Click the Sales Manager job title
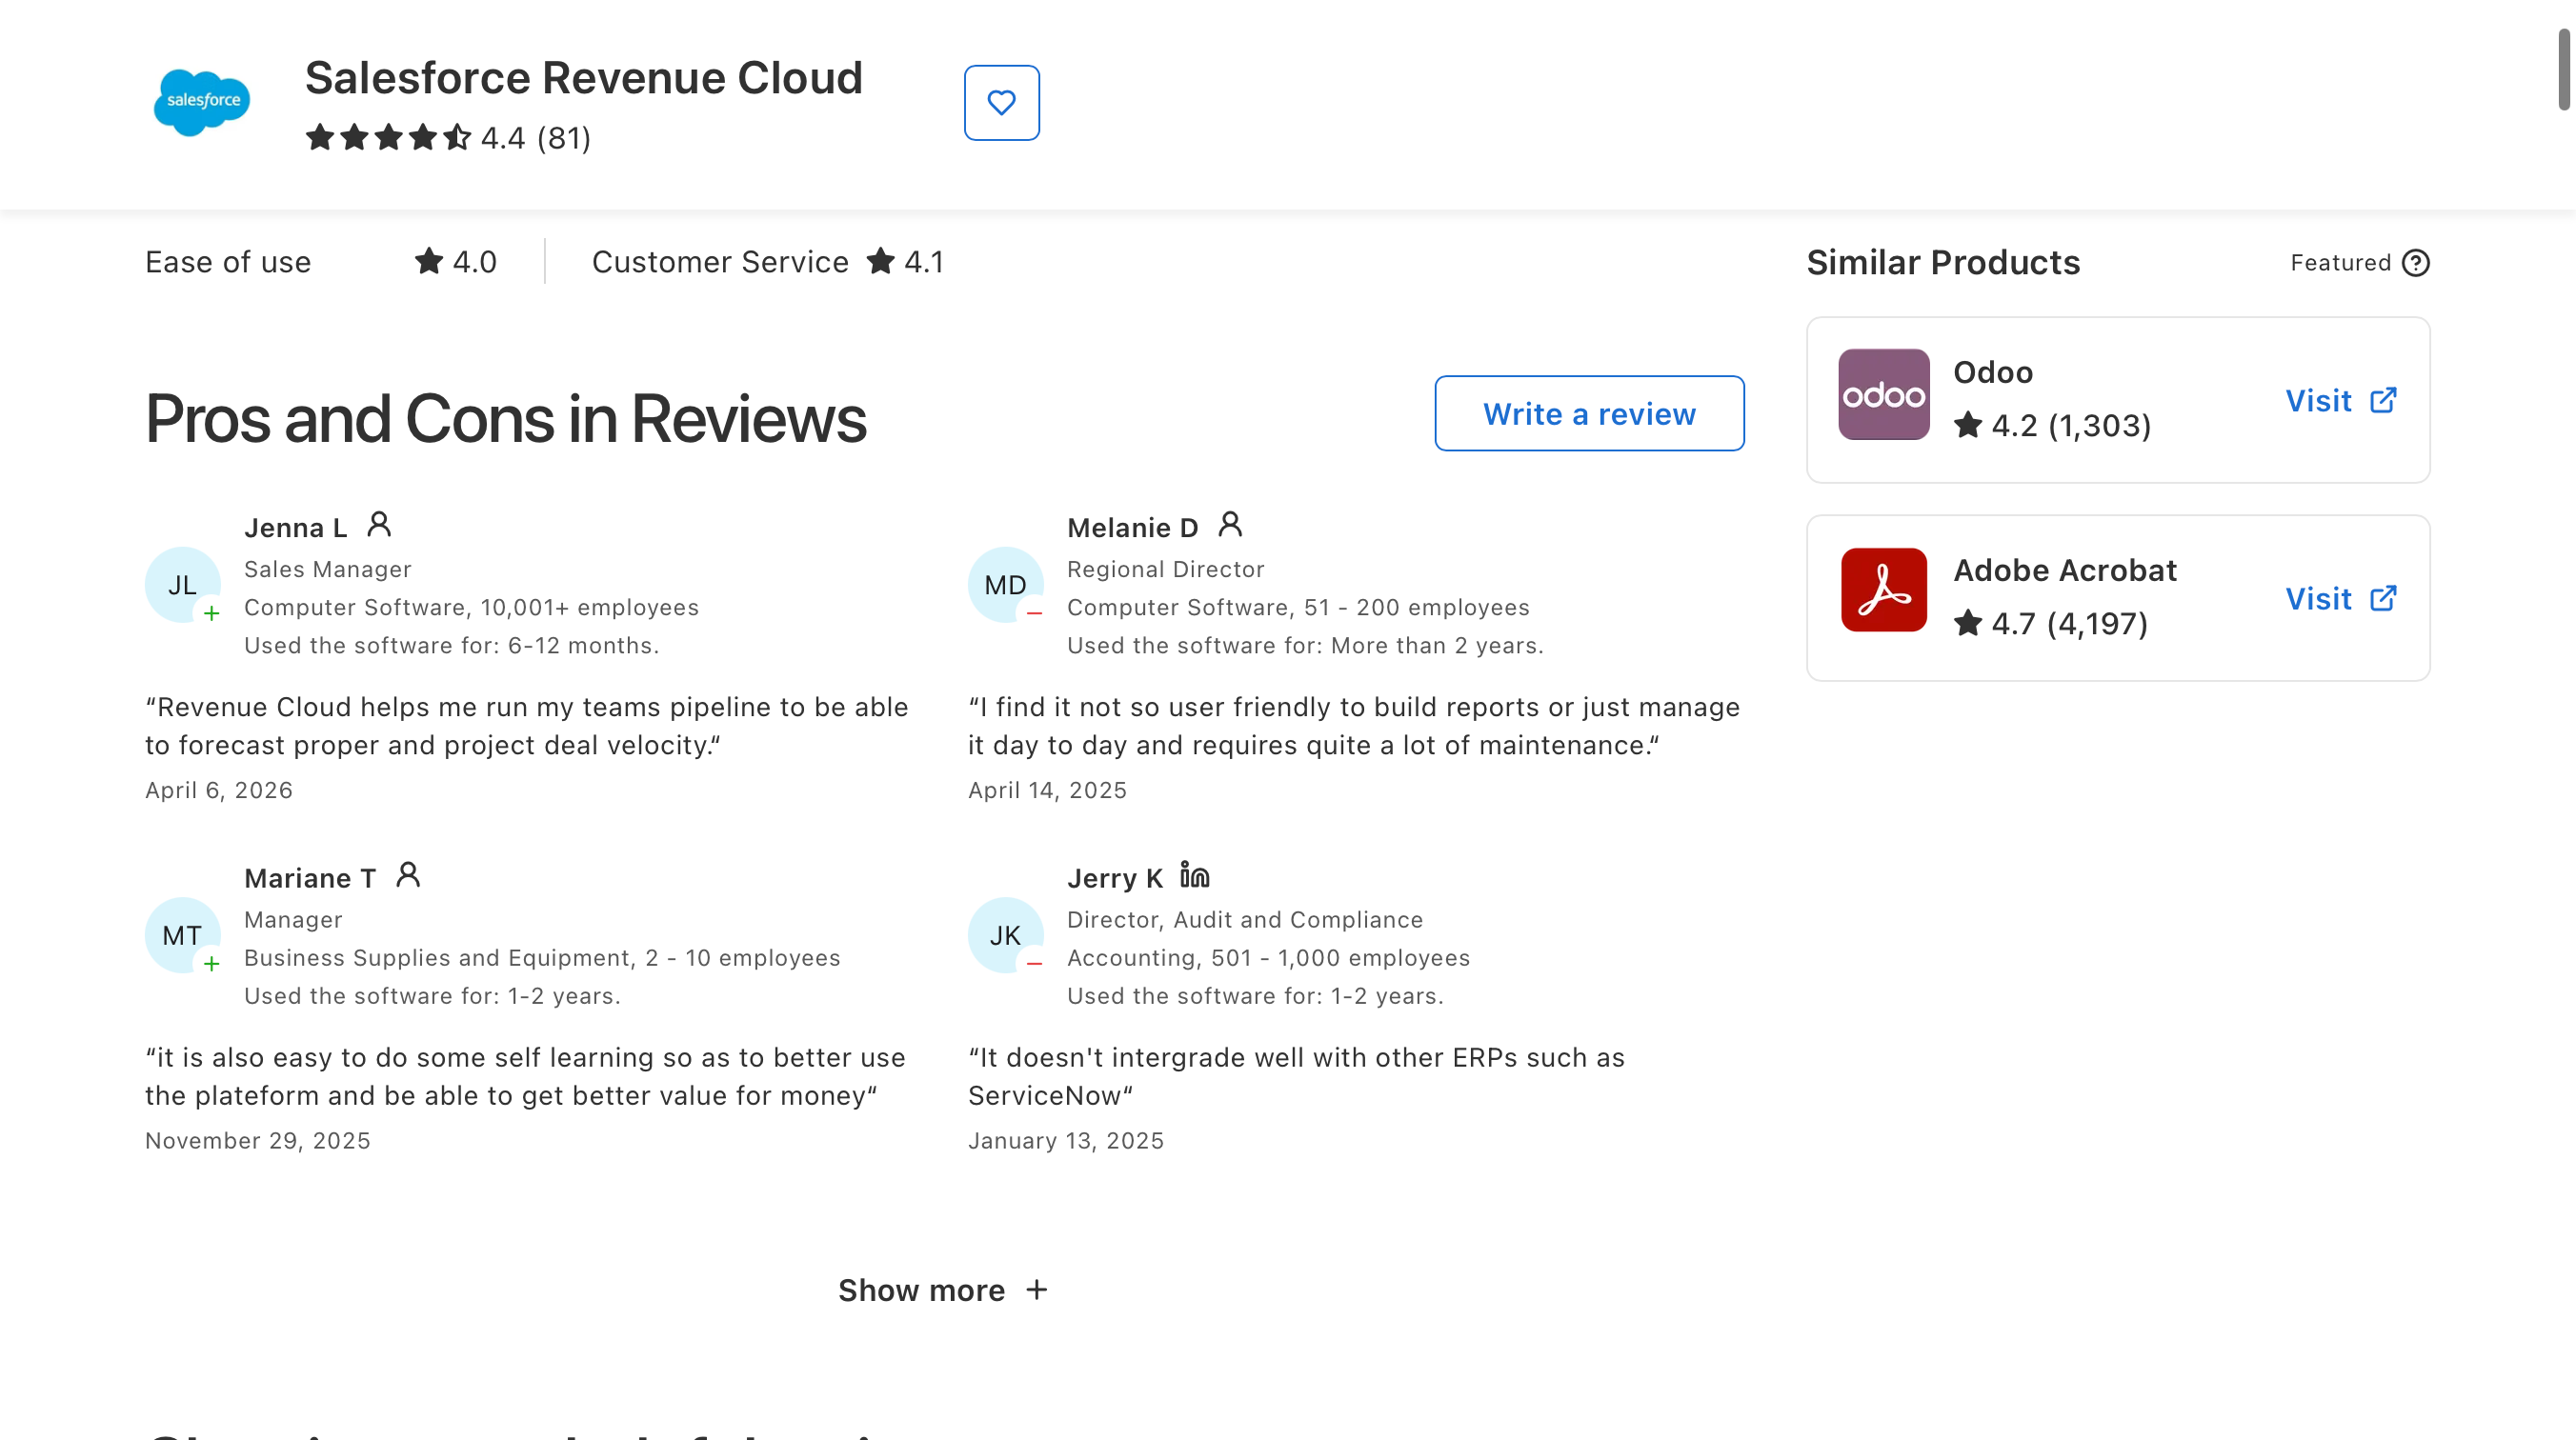Screen dimensions: 2576x1440 point(328,569)
